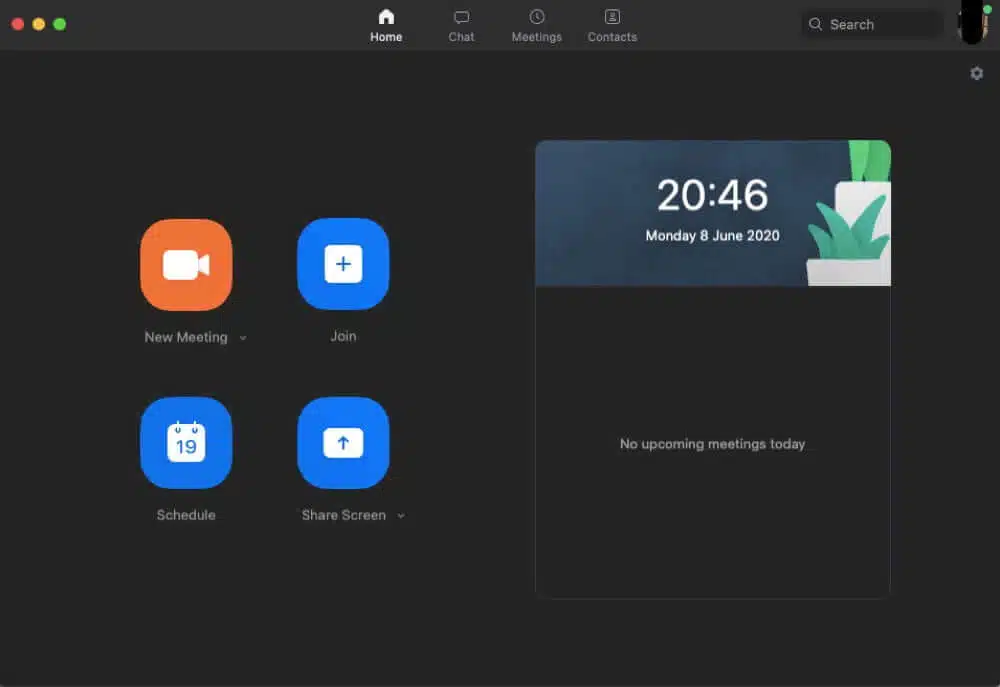Click the magnifying glass in the search bar

click(815, 24)
